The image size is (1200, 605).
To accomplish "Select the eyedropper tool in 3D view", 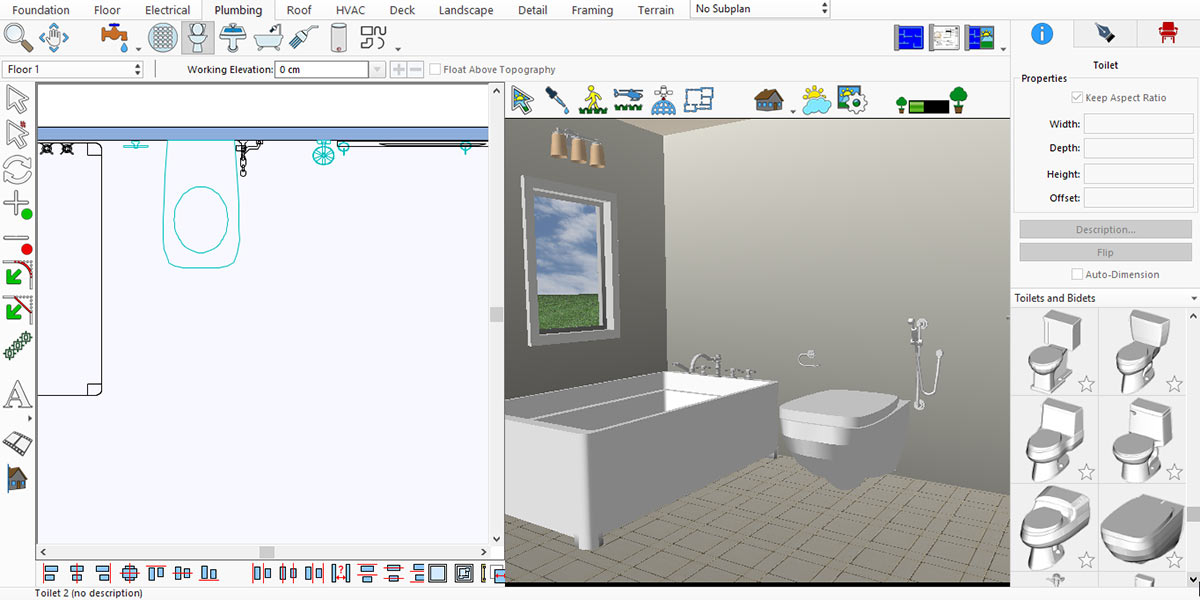I will click(555, 99).
